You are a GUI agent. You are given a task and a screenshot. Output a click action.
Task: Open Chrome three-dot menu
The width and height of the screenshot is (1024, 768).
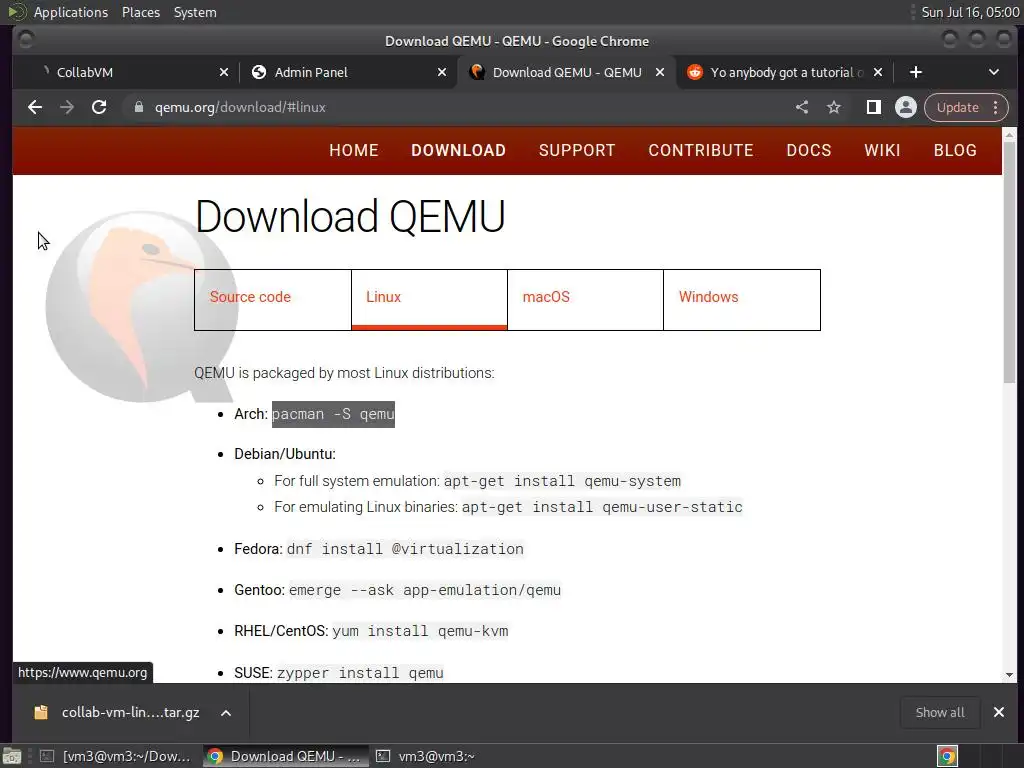click(x=996, y=107)
